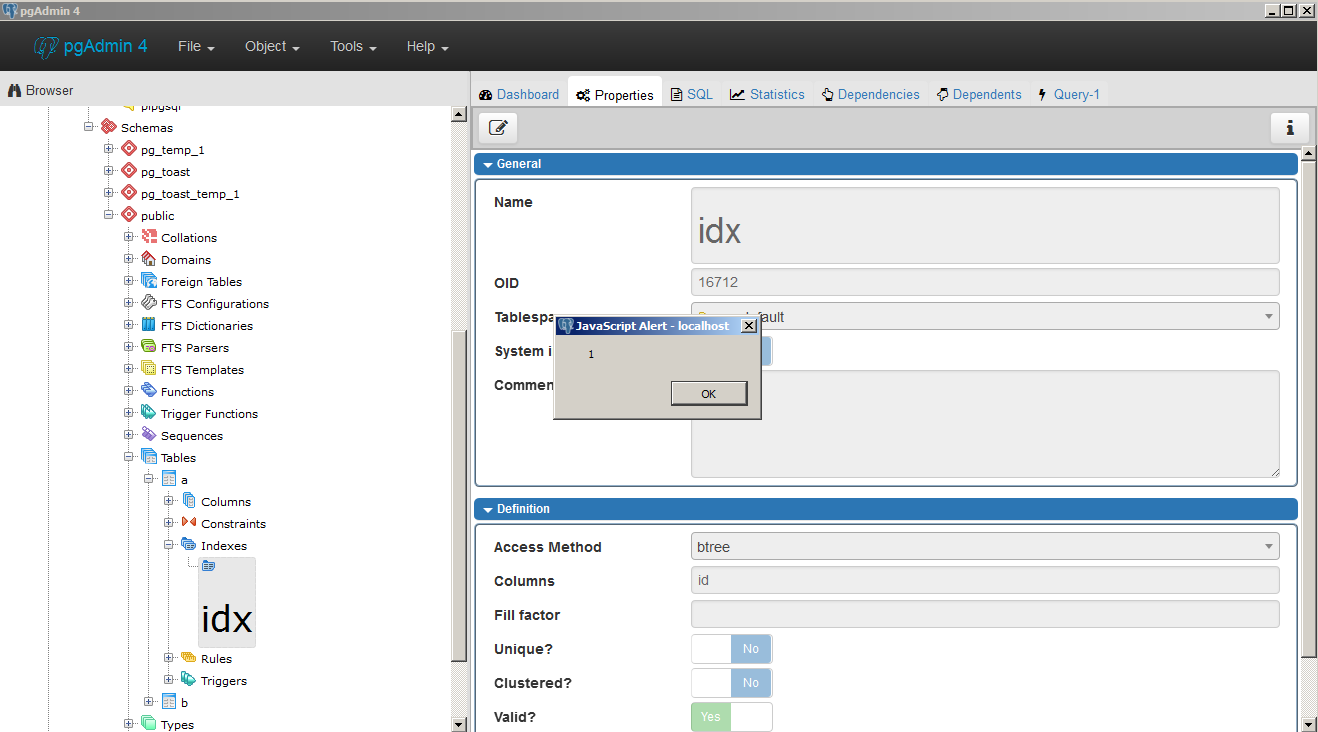Open the Tools menu
The image size is (1318, 732).
click(x=353, y=47)
